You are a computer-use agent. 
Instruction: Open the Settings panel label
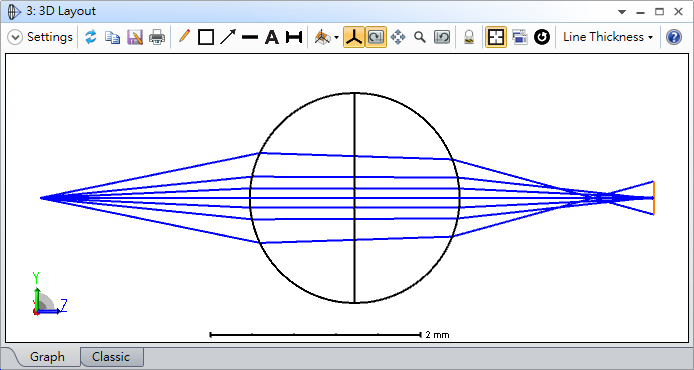click(50, 37)
